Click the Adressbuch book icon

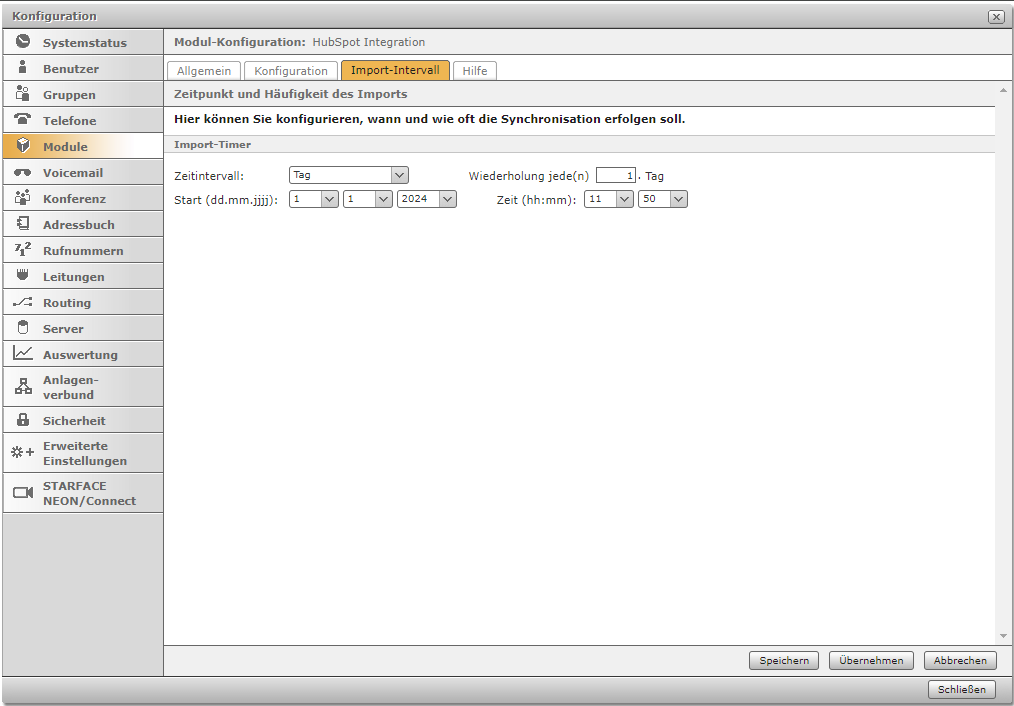click(x=23, y=224)
